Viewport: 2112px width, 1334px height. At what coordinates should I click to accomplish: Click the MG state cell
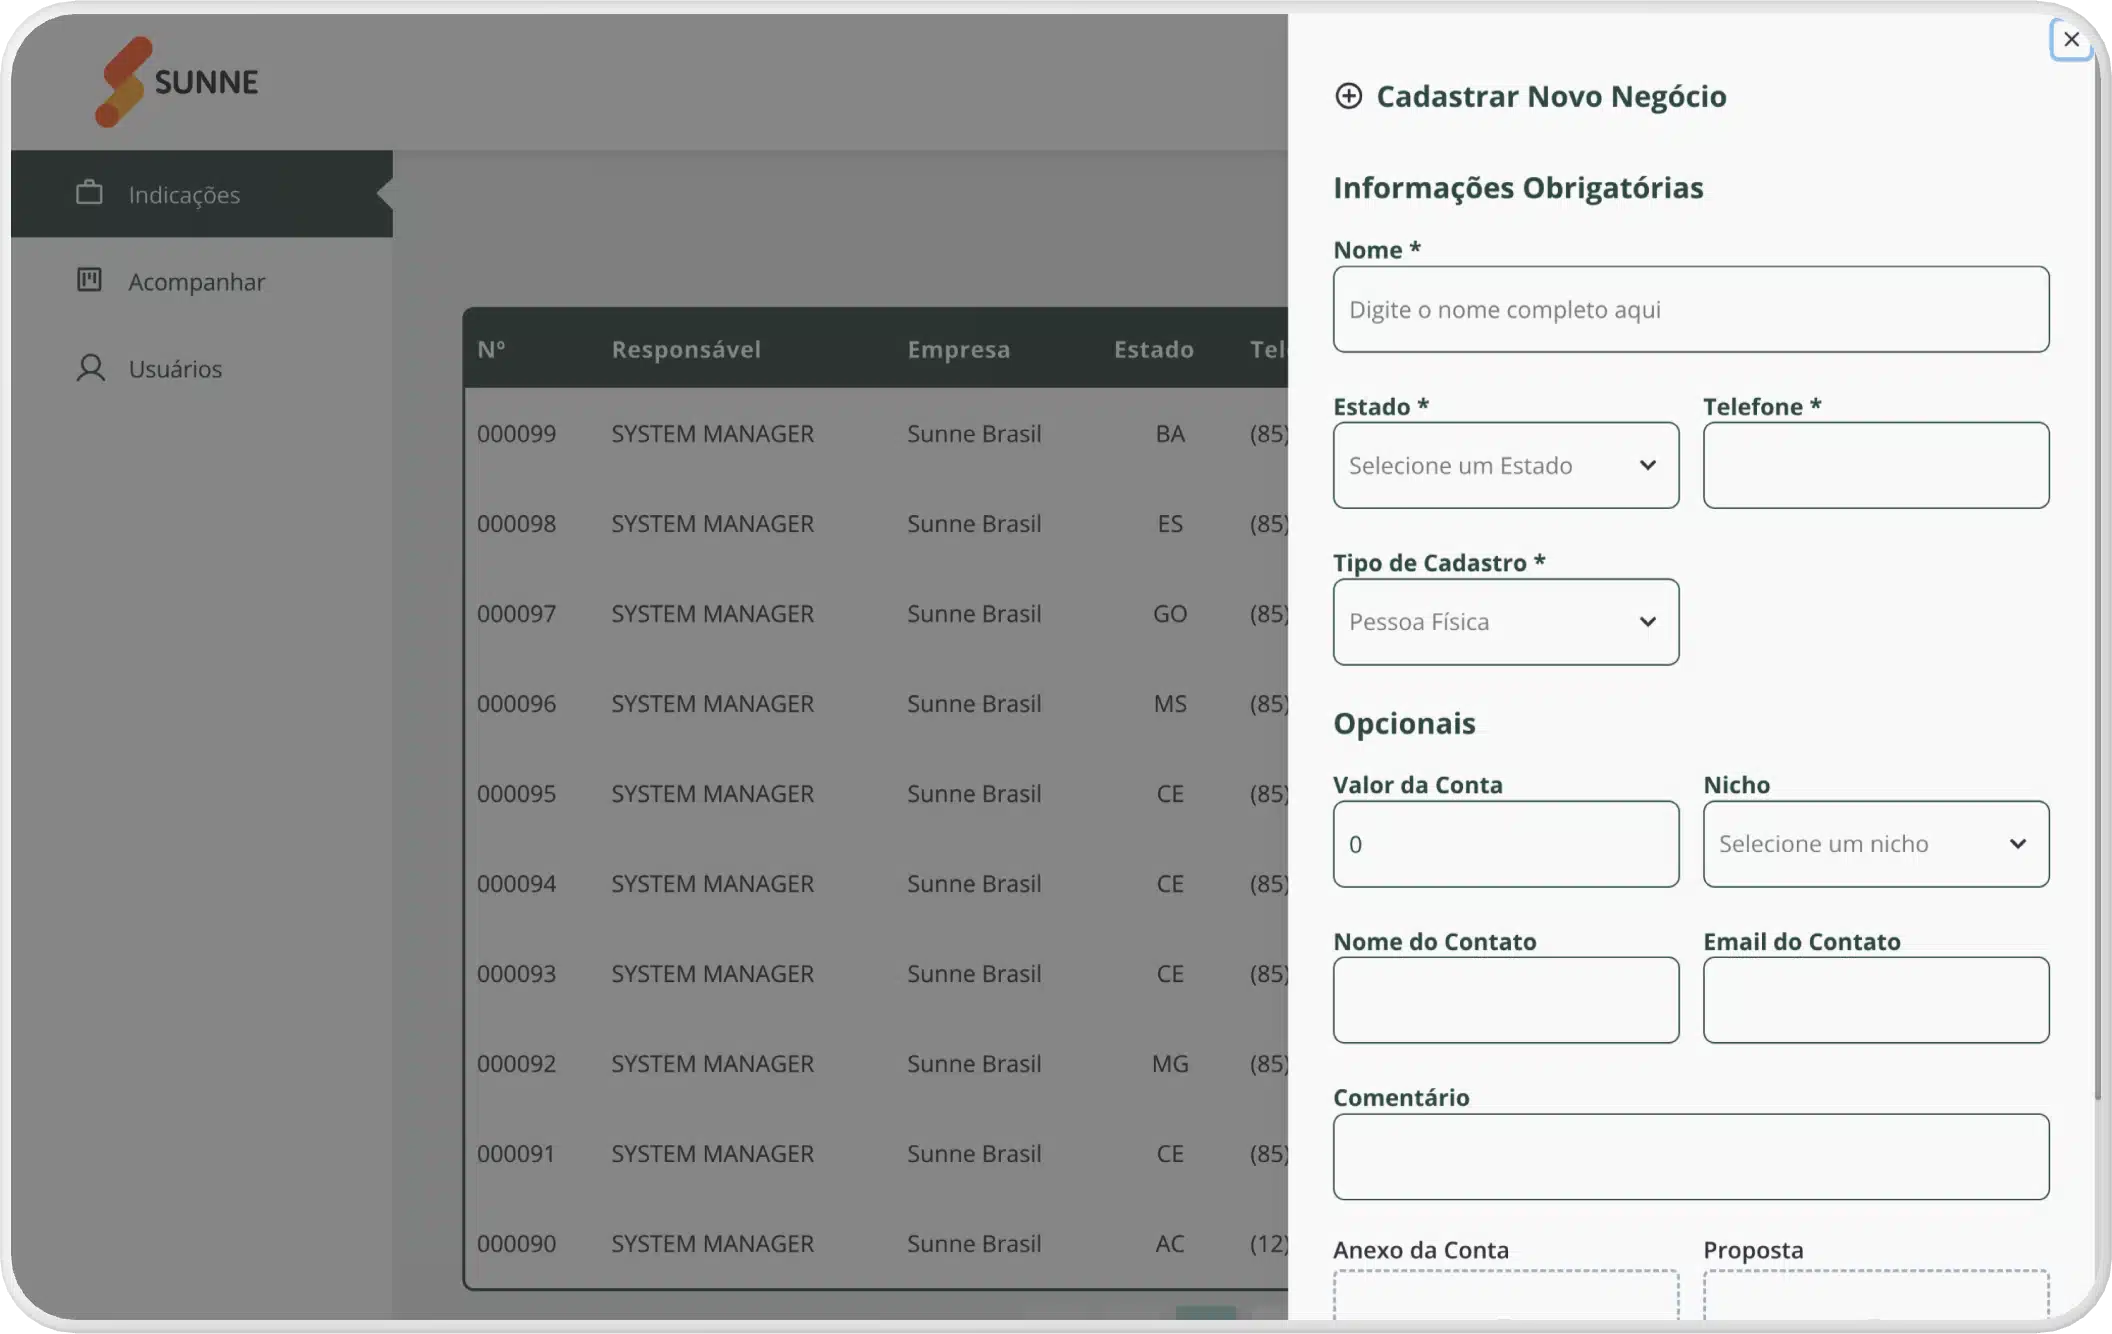click(x=1170, y=1064)
